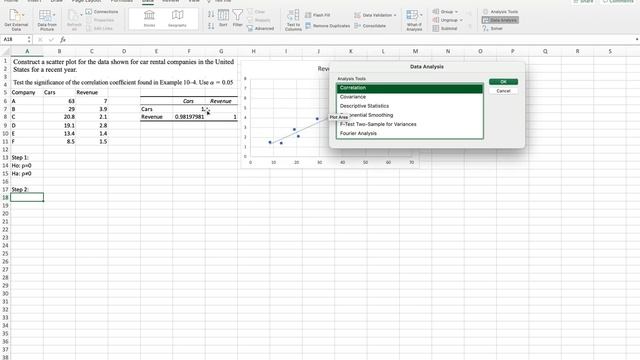Select Exponential Smoothing in the list
640x360 pixels.
[409, 115]
